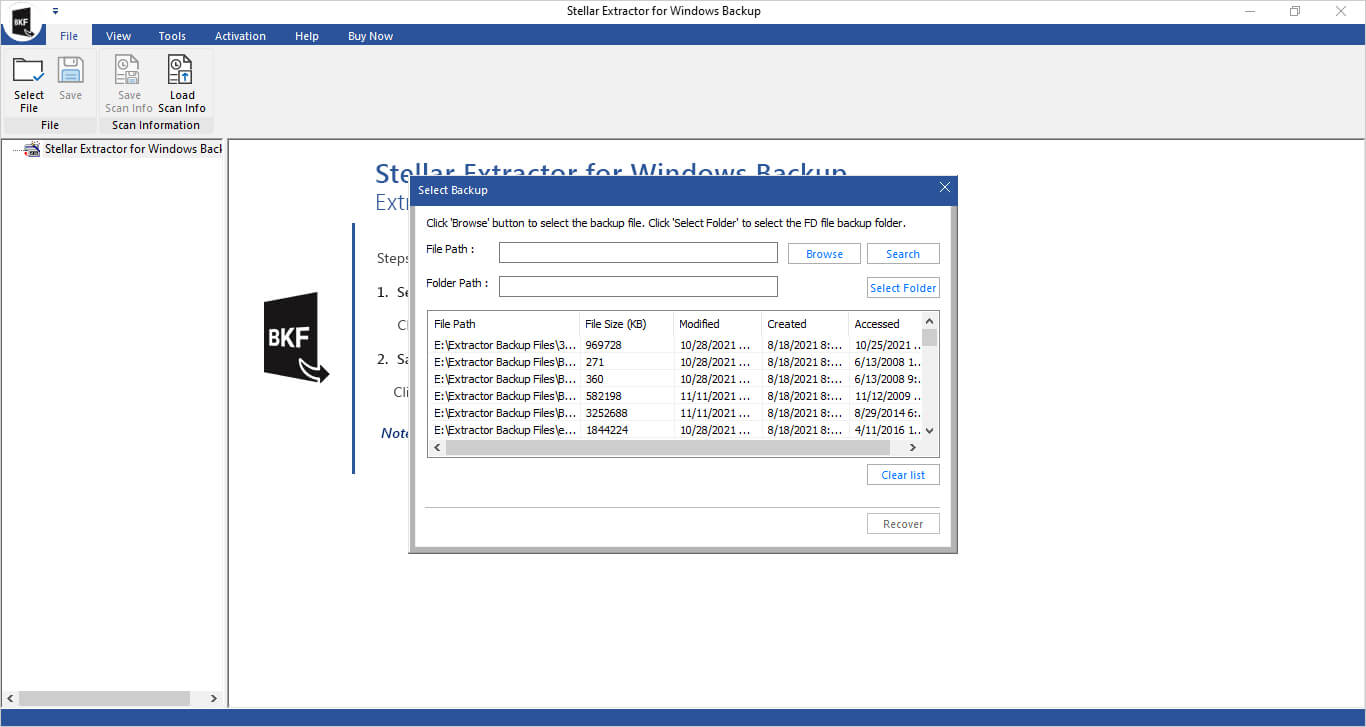Click the Save Scan Info icon
Viewport: 1366px width, 727px height.
pos(128,70)
